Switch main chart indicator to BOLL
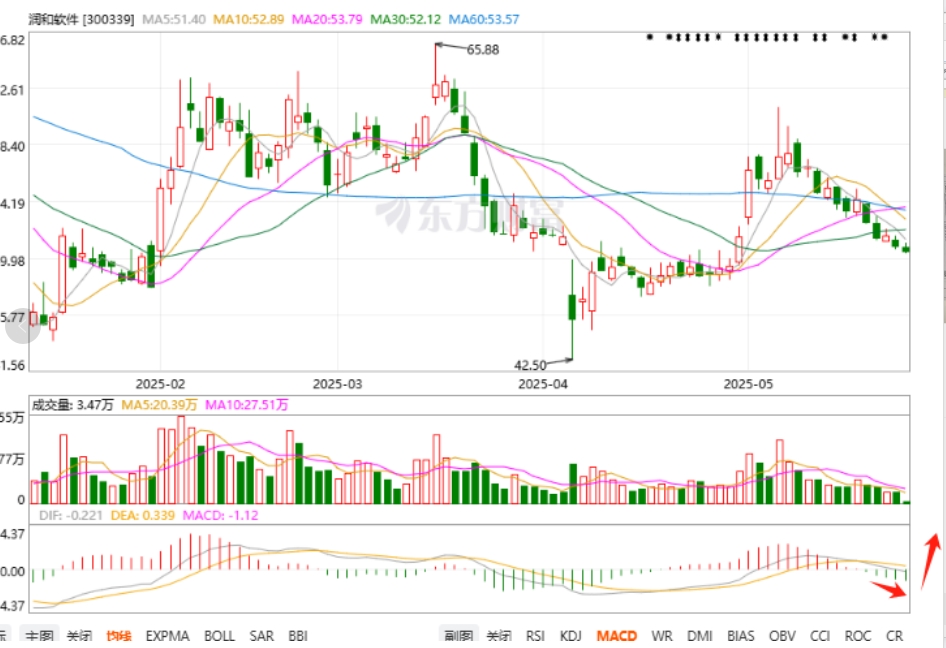The image size is (946, 648). 219,636
